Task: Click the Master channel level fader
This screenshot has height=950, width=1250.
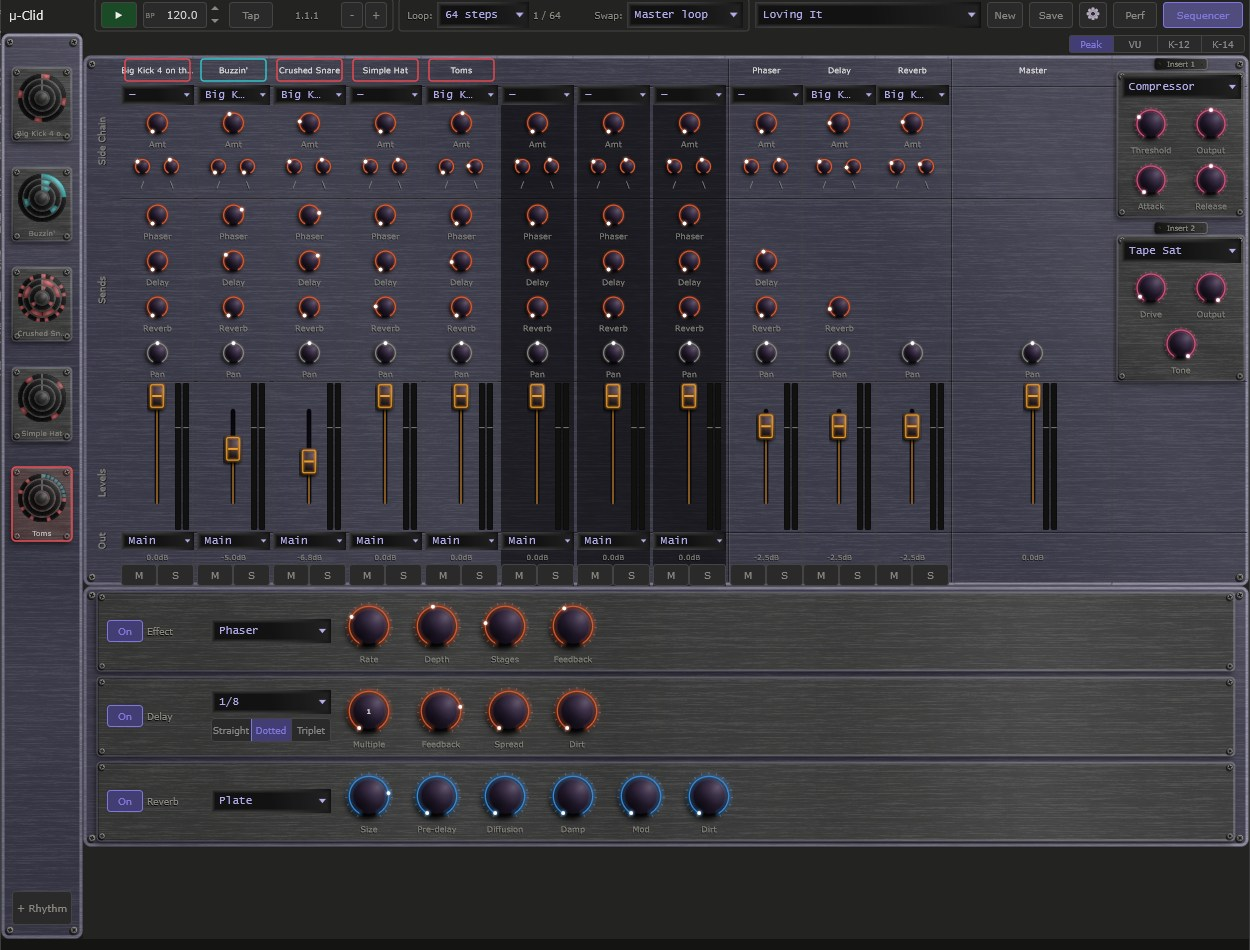Action: (x=1032, y=396)
